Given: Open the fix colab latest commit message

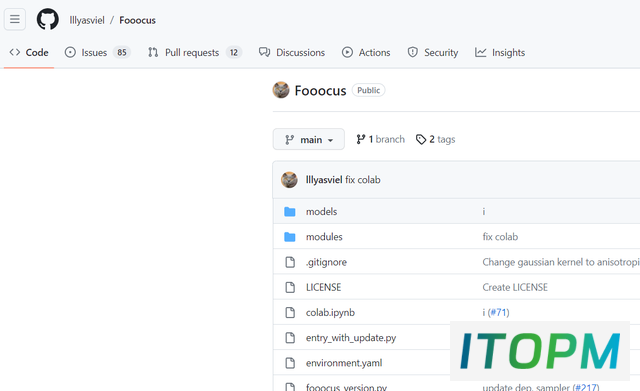Looking at the screenshot, I should click(363, 180).
